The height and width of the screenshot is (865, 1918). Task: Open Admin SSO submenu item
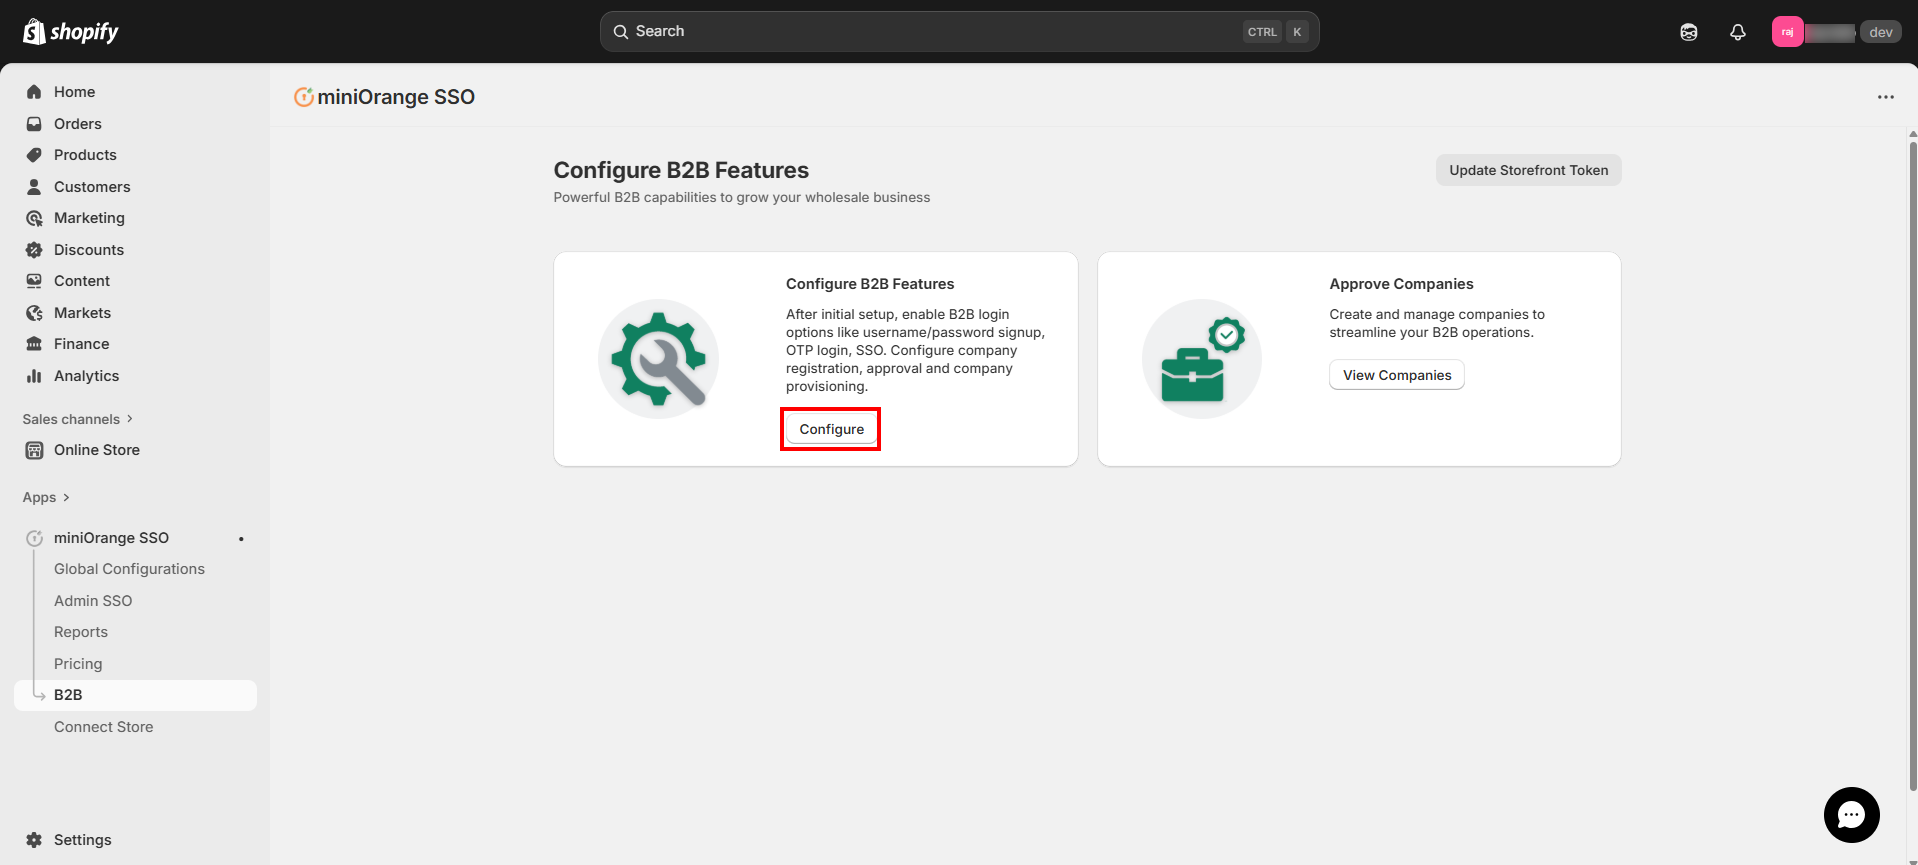tap(93, 601)
